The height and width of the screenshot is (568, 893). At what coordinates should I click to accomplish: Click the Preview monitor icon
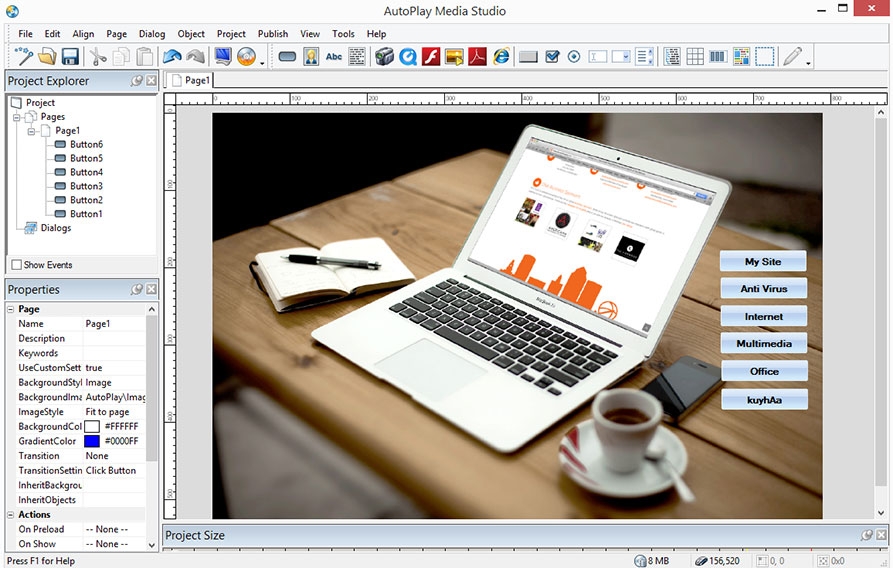click(223, 57)
